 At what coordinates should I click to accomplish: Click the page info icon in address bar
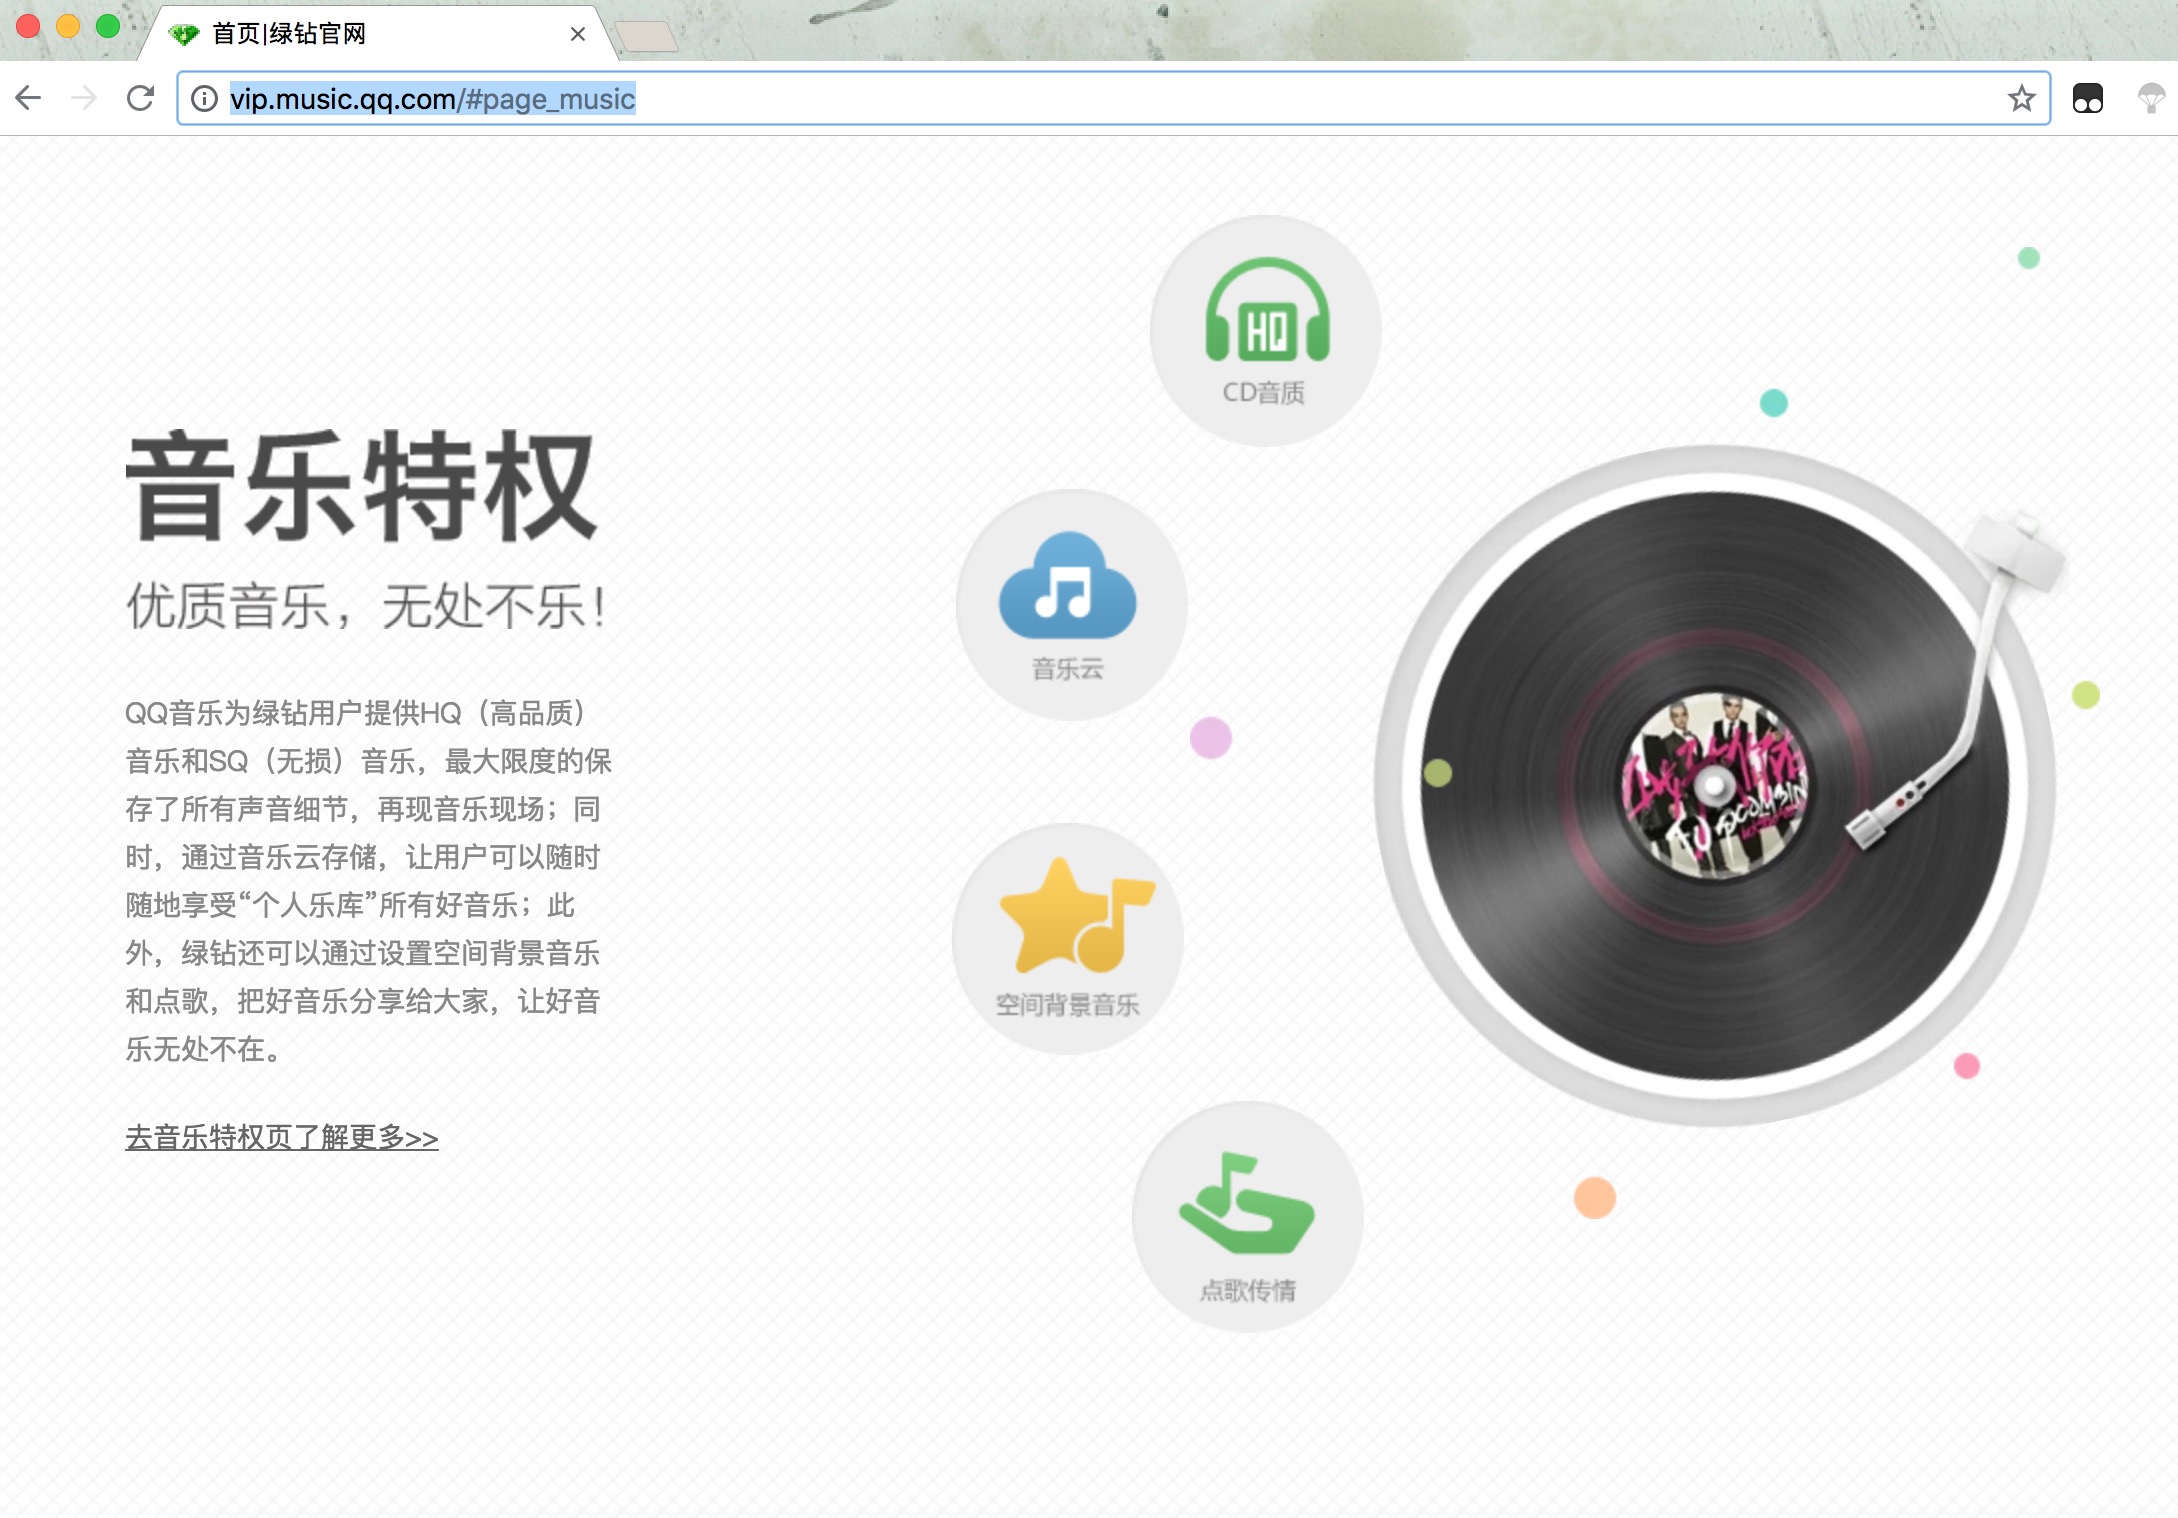point(205,99)
